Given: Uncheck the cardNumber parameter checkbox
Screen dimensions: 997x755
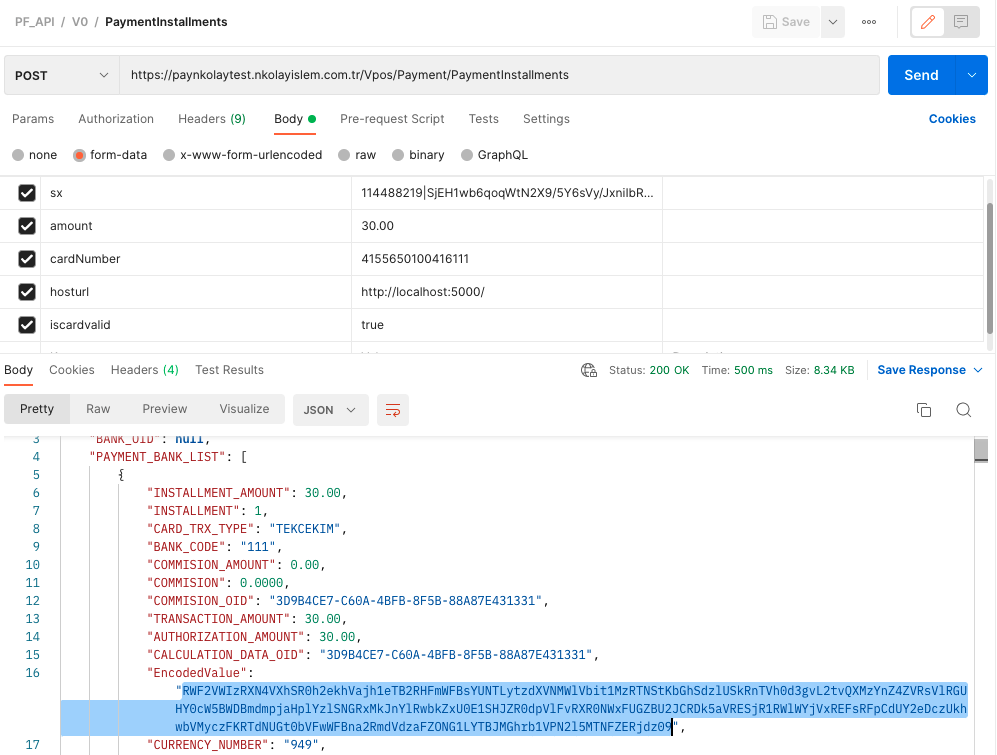Looking at the screenshot, I should pyautogui.click(x=27, y=259).
